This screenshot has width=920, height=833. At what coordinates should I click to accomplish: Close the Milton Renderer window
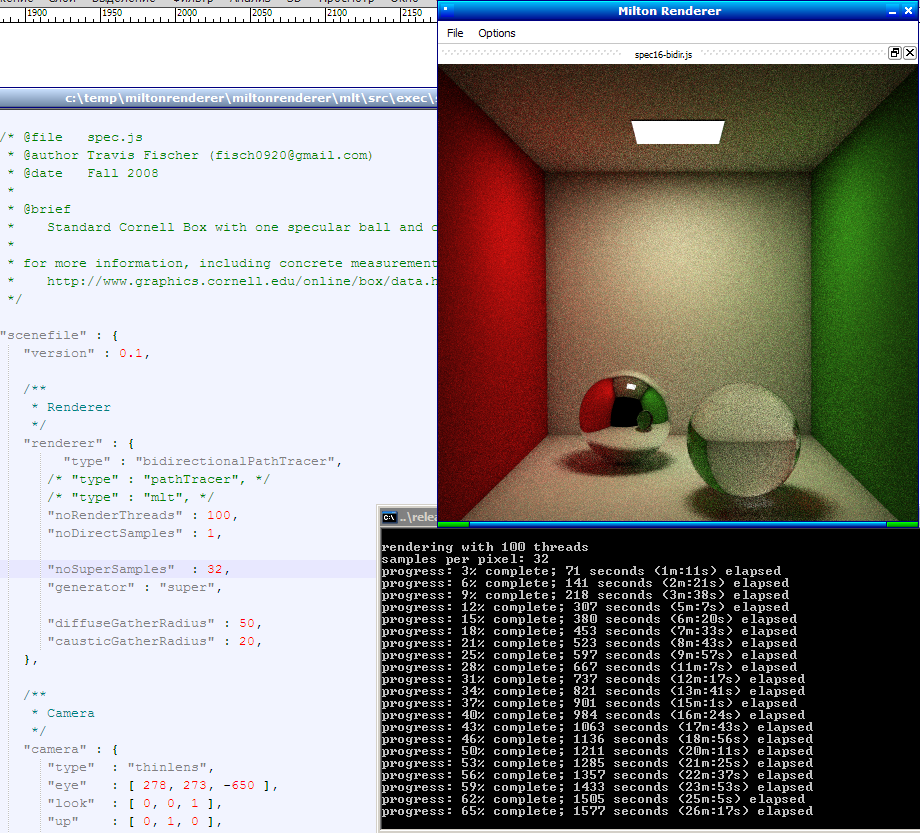click(909, 11)
